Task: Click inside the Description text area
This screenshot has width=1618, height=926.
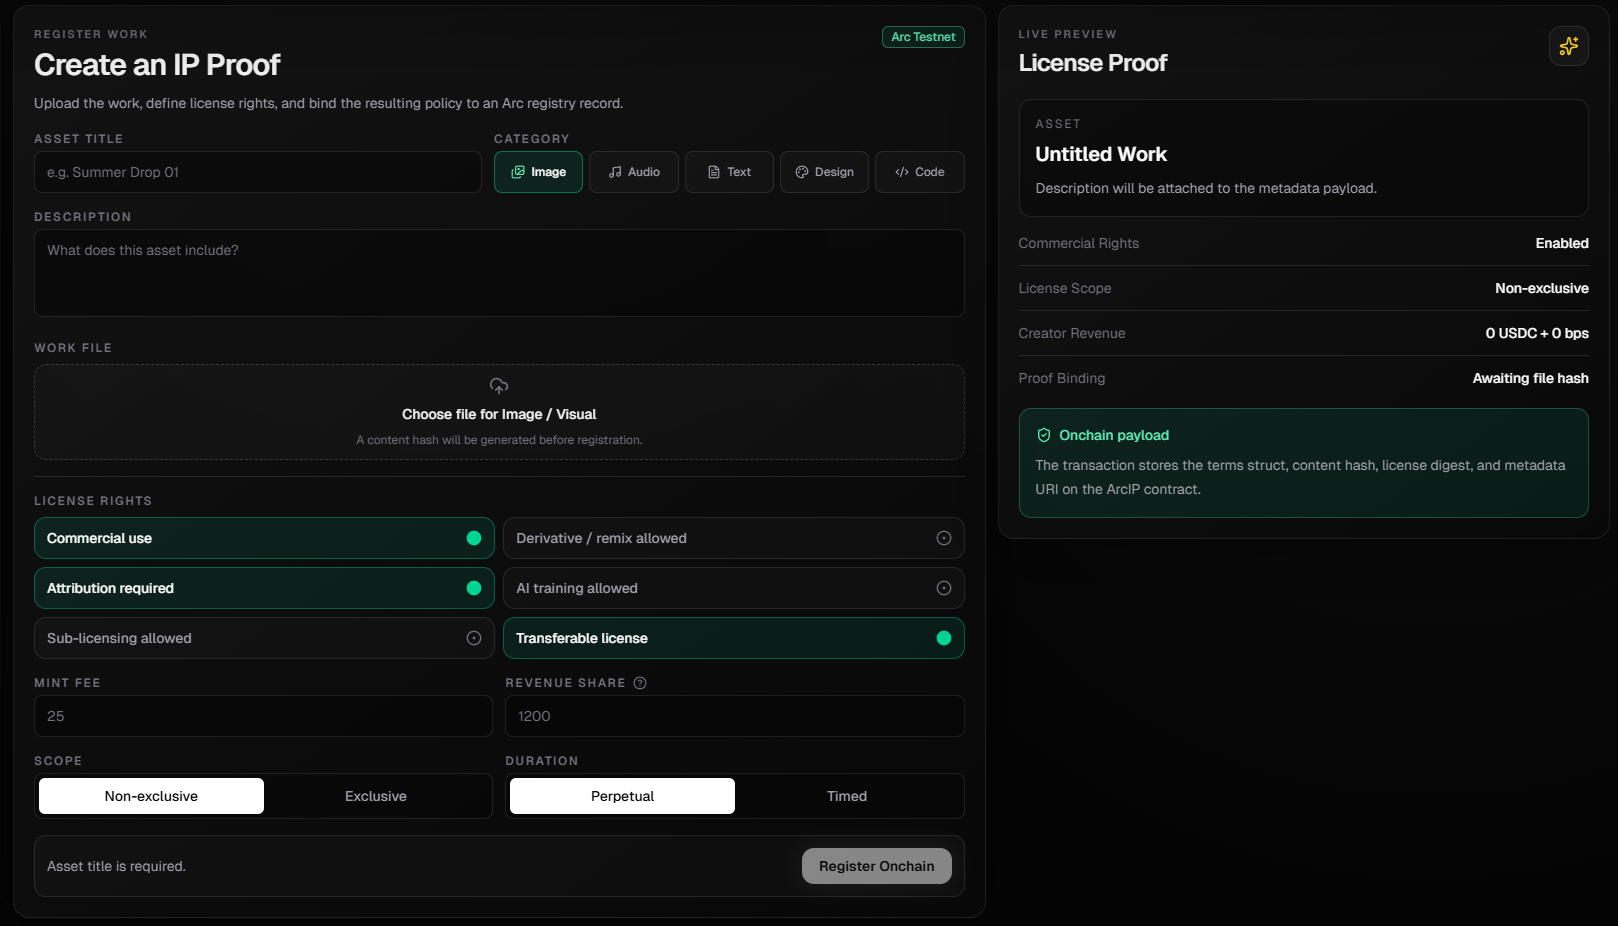Action: (x=499, y=272)
